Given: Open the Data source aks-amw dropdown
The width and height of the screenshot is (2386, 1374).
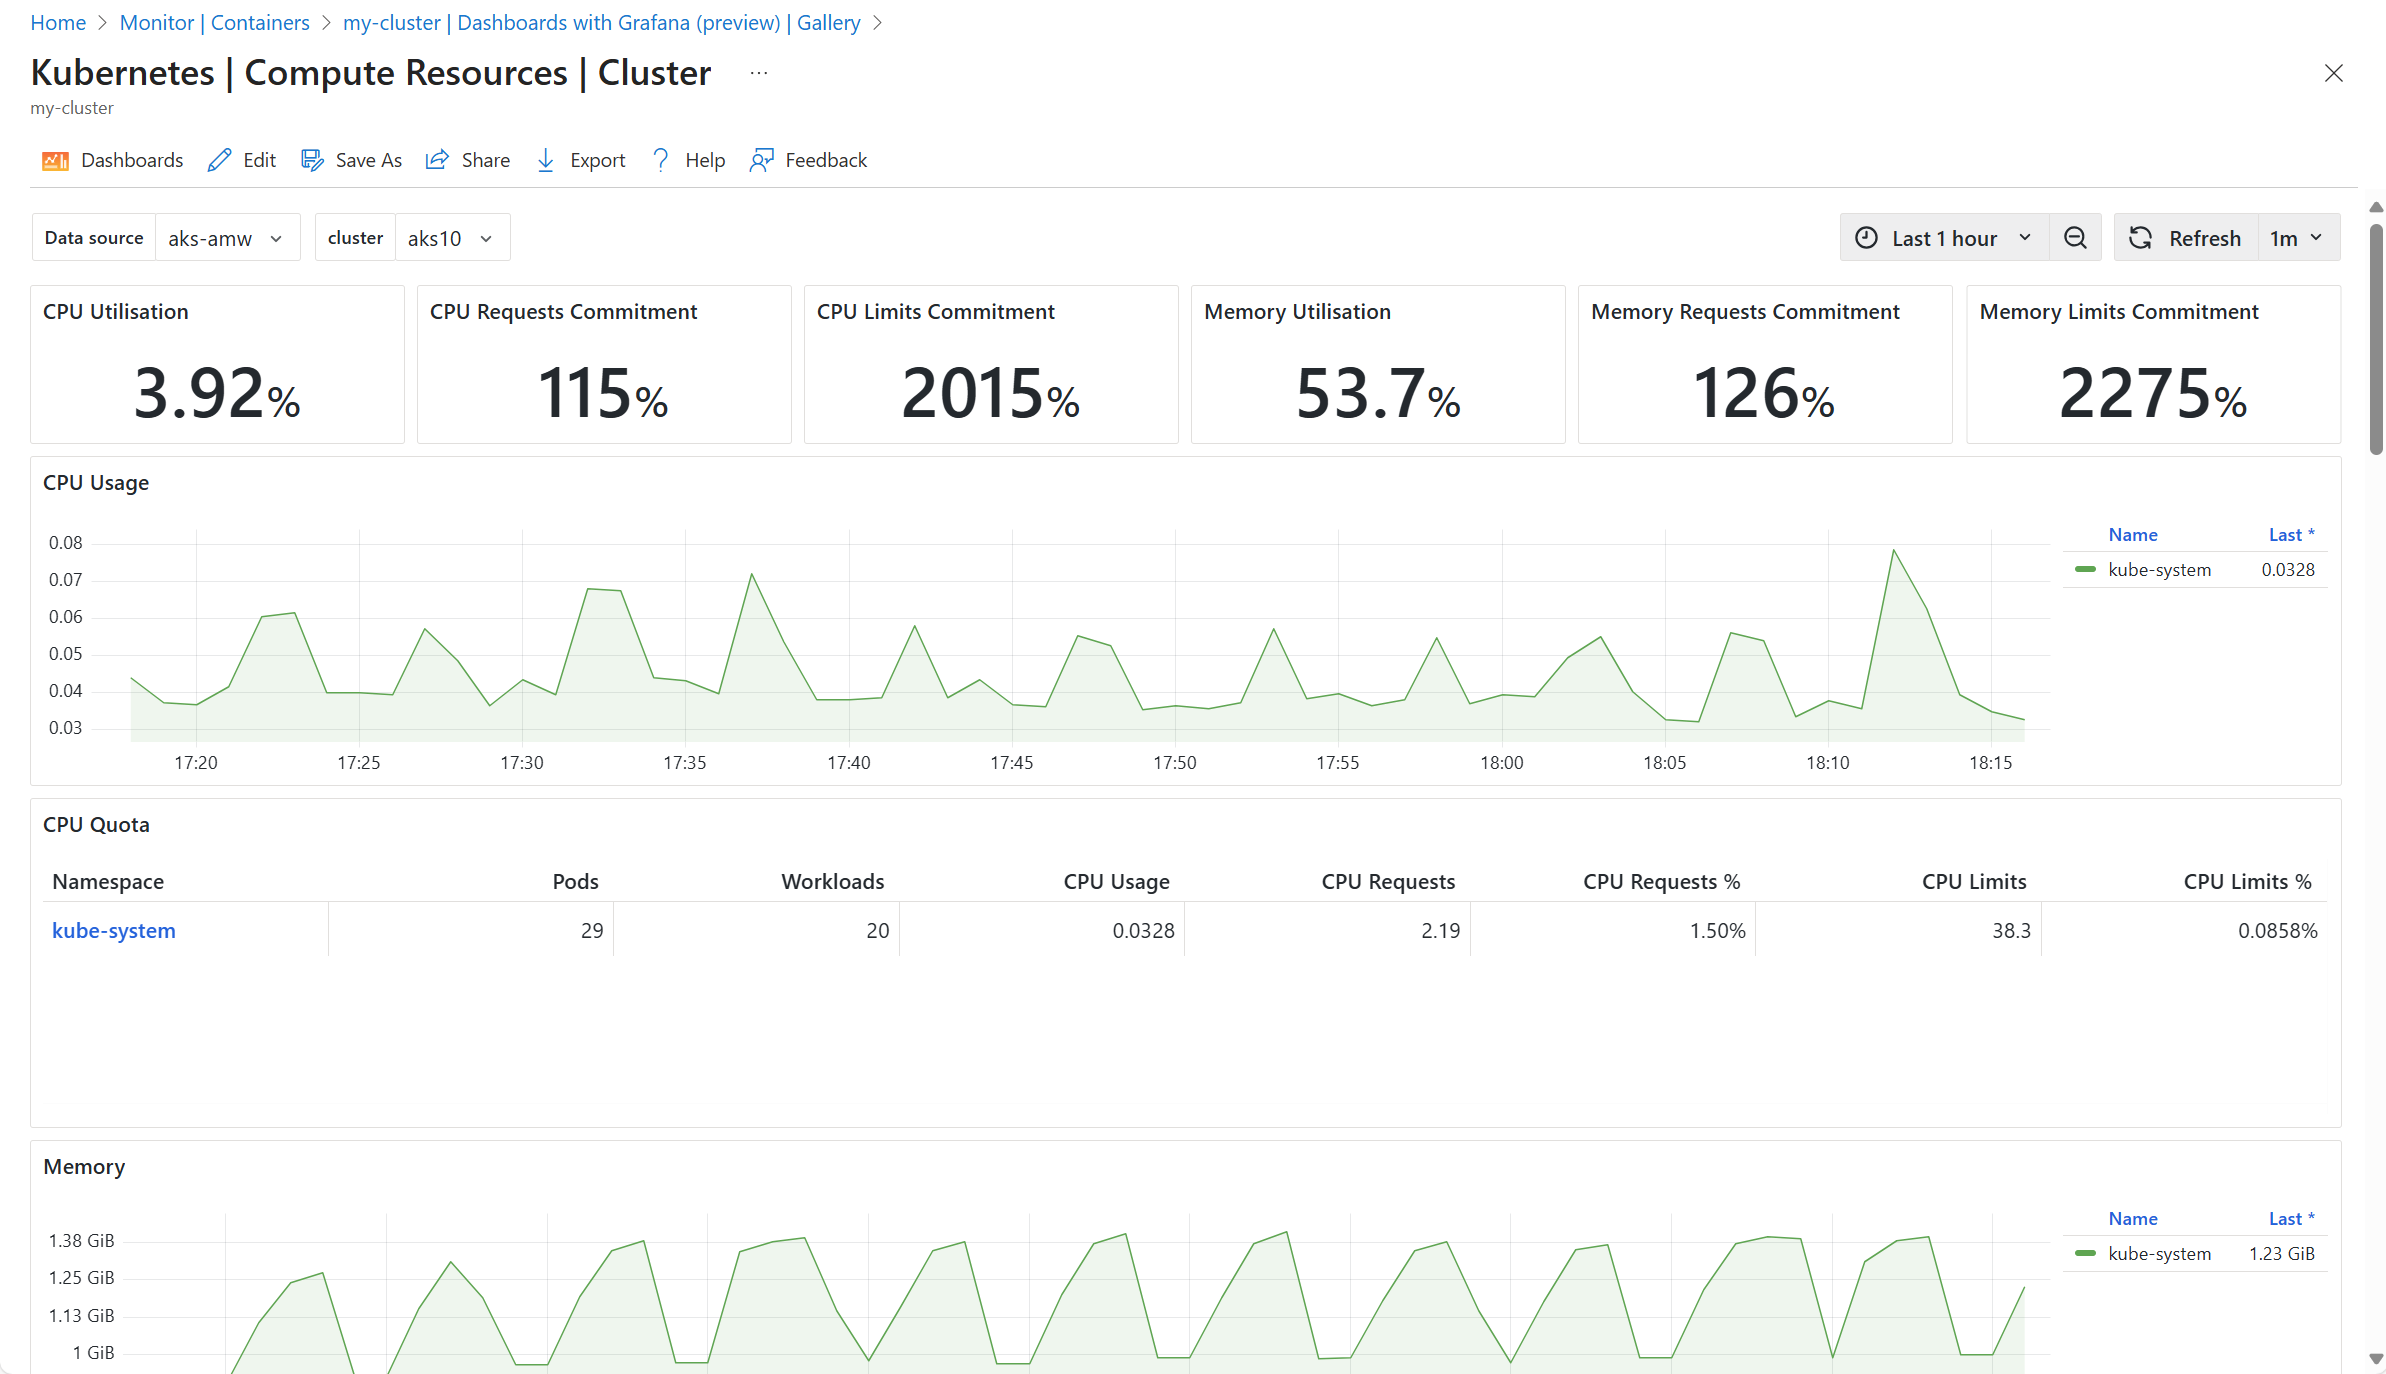Looking at the screenshot, I should [x=227, y=238].
